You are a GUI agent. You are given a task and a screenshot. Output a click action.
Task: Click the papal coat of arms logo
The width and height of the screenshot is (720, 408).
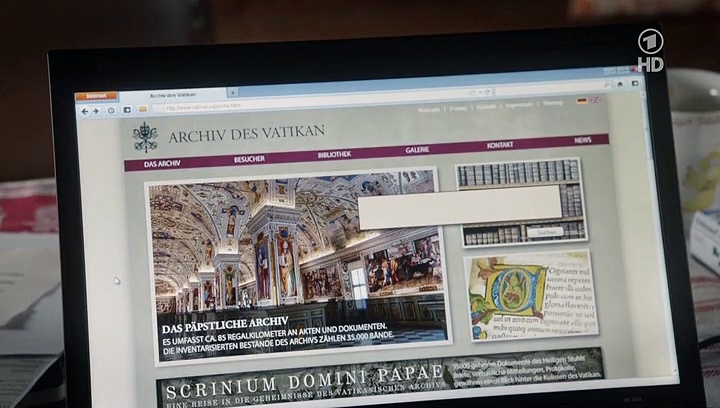[x=146, y=137]
